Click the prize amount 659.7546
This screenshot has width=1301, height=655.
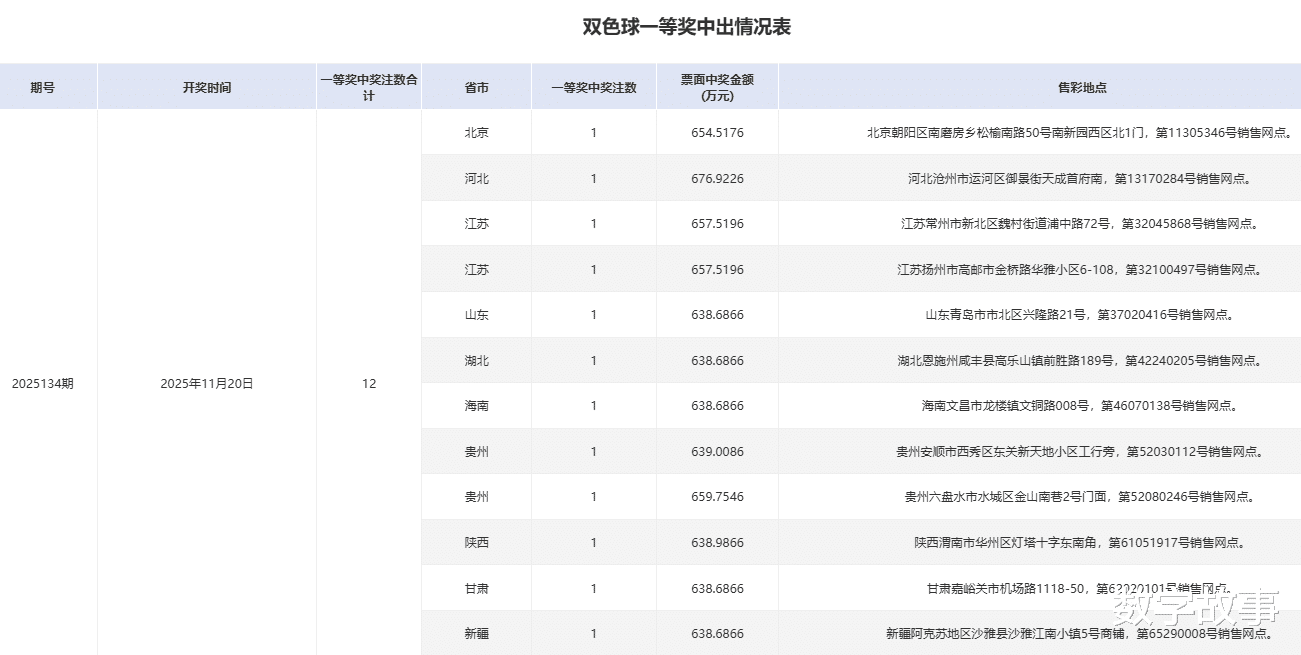click(717, 496)
